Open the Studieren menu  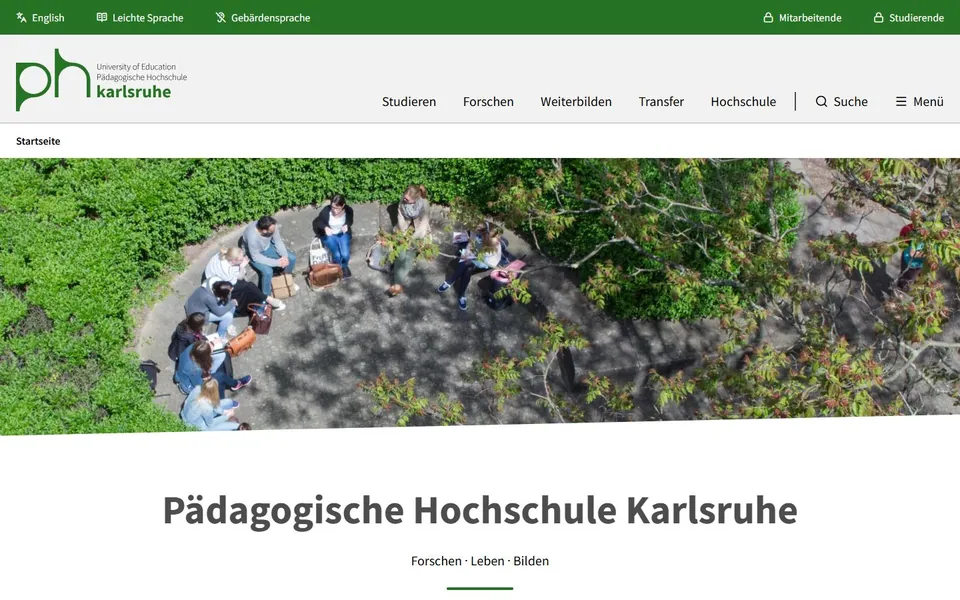[409, 102]
